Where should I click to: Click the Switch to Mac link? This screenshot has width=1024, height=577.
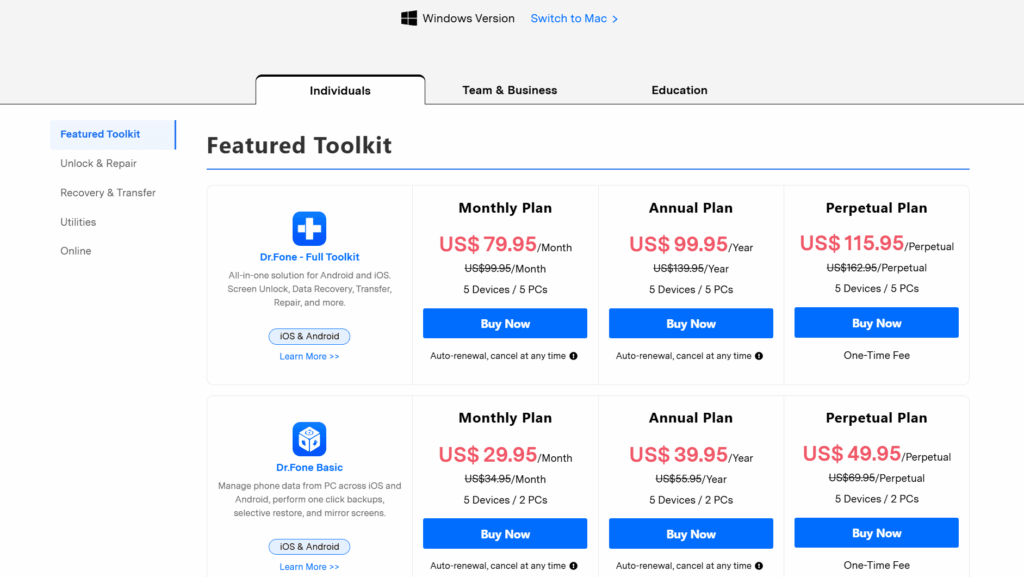coord(574,18)
